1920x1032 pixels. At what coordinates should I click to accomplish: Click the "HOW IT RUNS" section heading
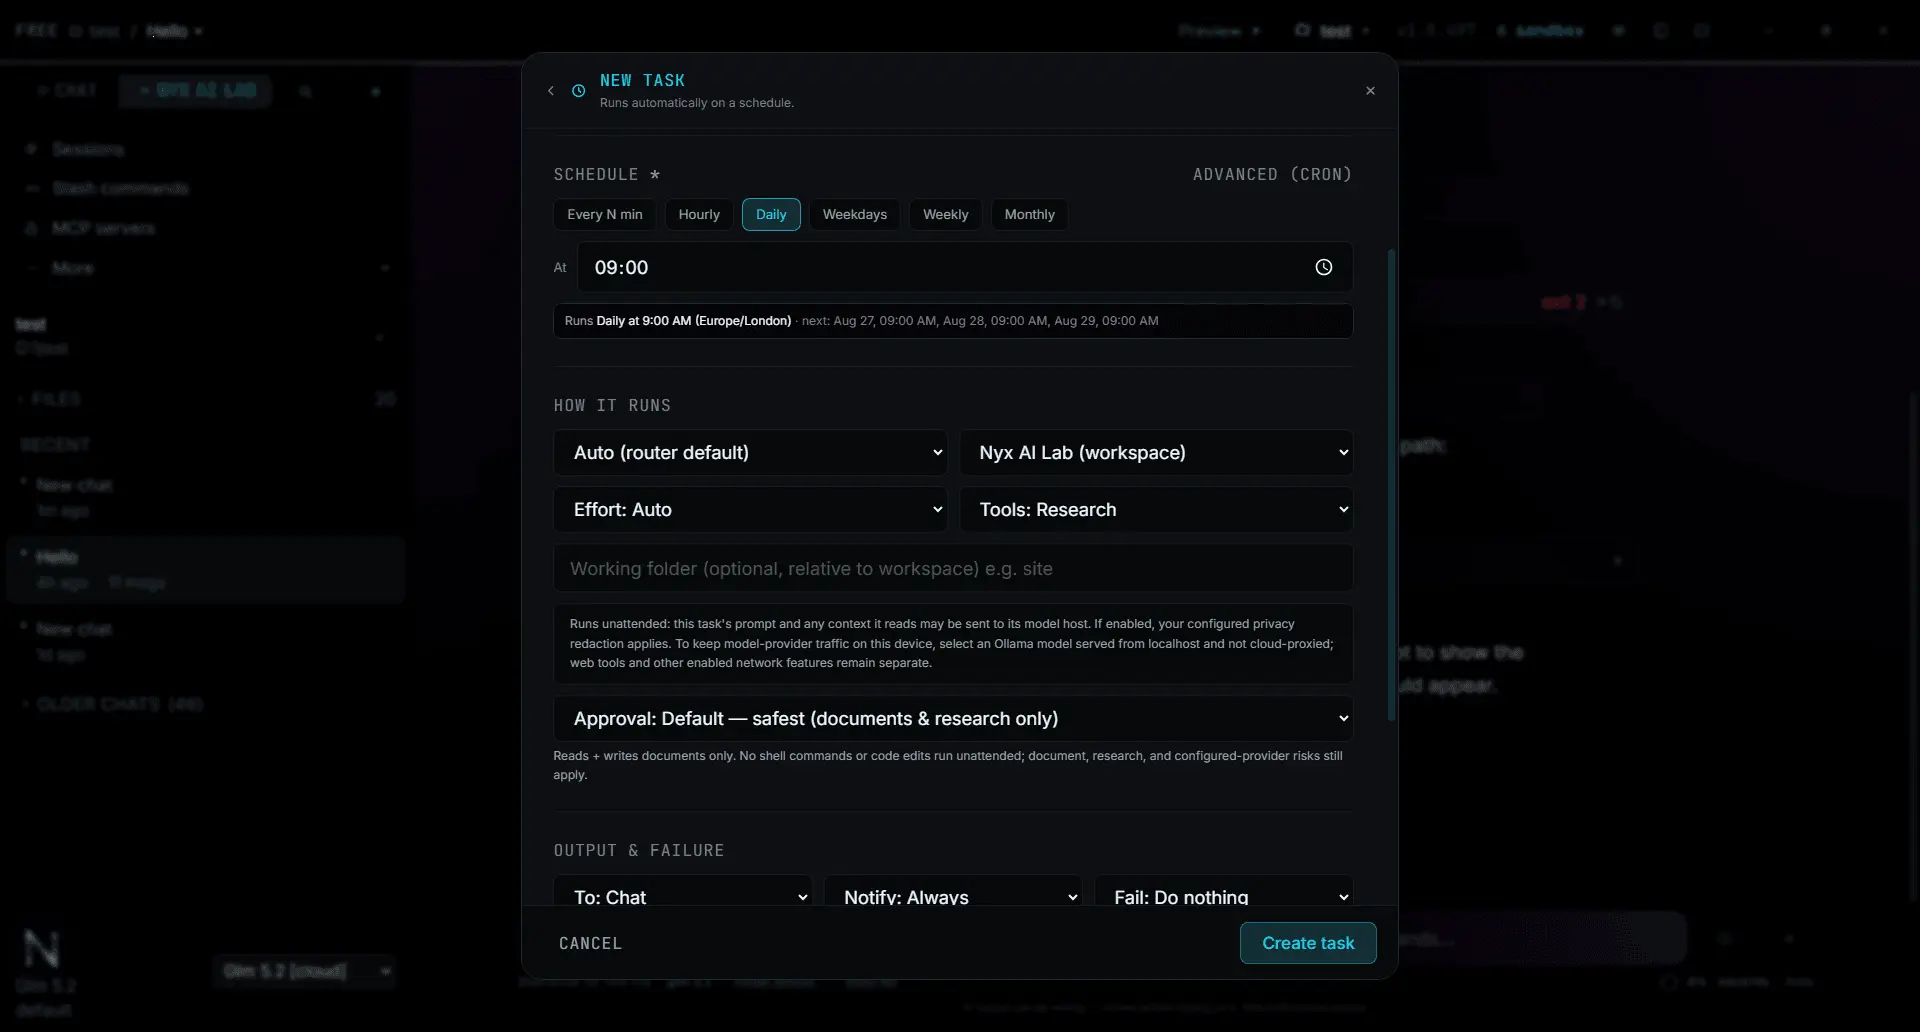tap(612, 405)
